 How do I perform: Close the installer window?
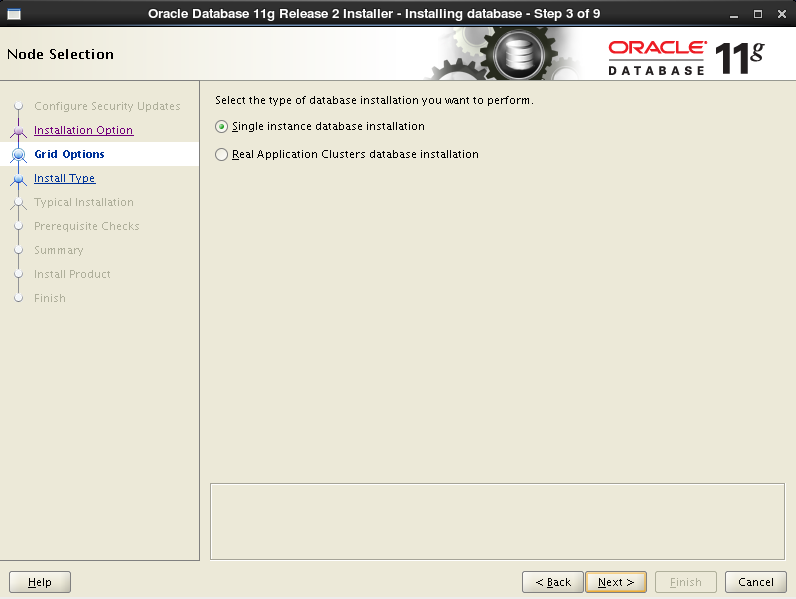(x=782, y=14)
